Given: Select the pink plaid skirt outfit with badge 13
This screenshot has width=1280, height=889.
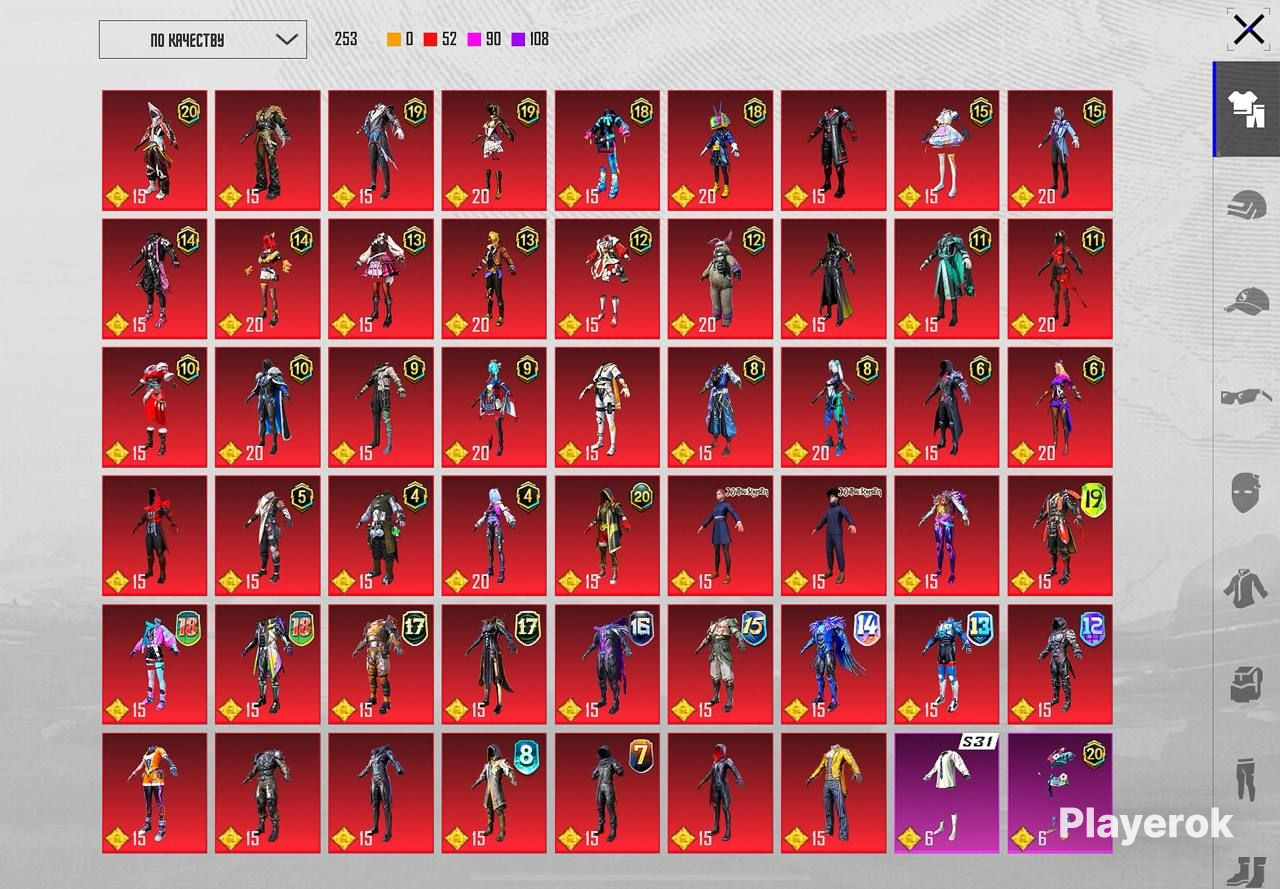Looking at the screenshot, I should point(381,279).
